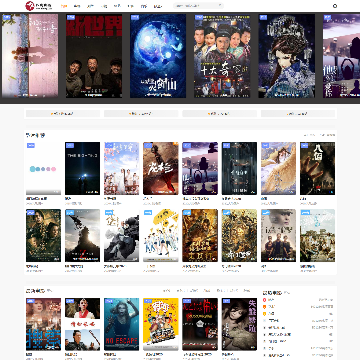
Task: Select the second navigation menu item in header
Action: (77, 6)
